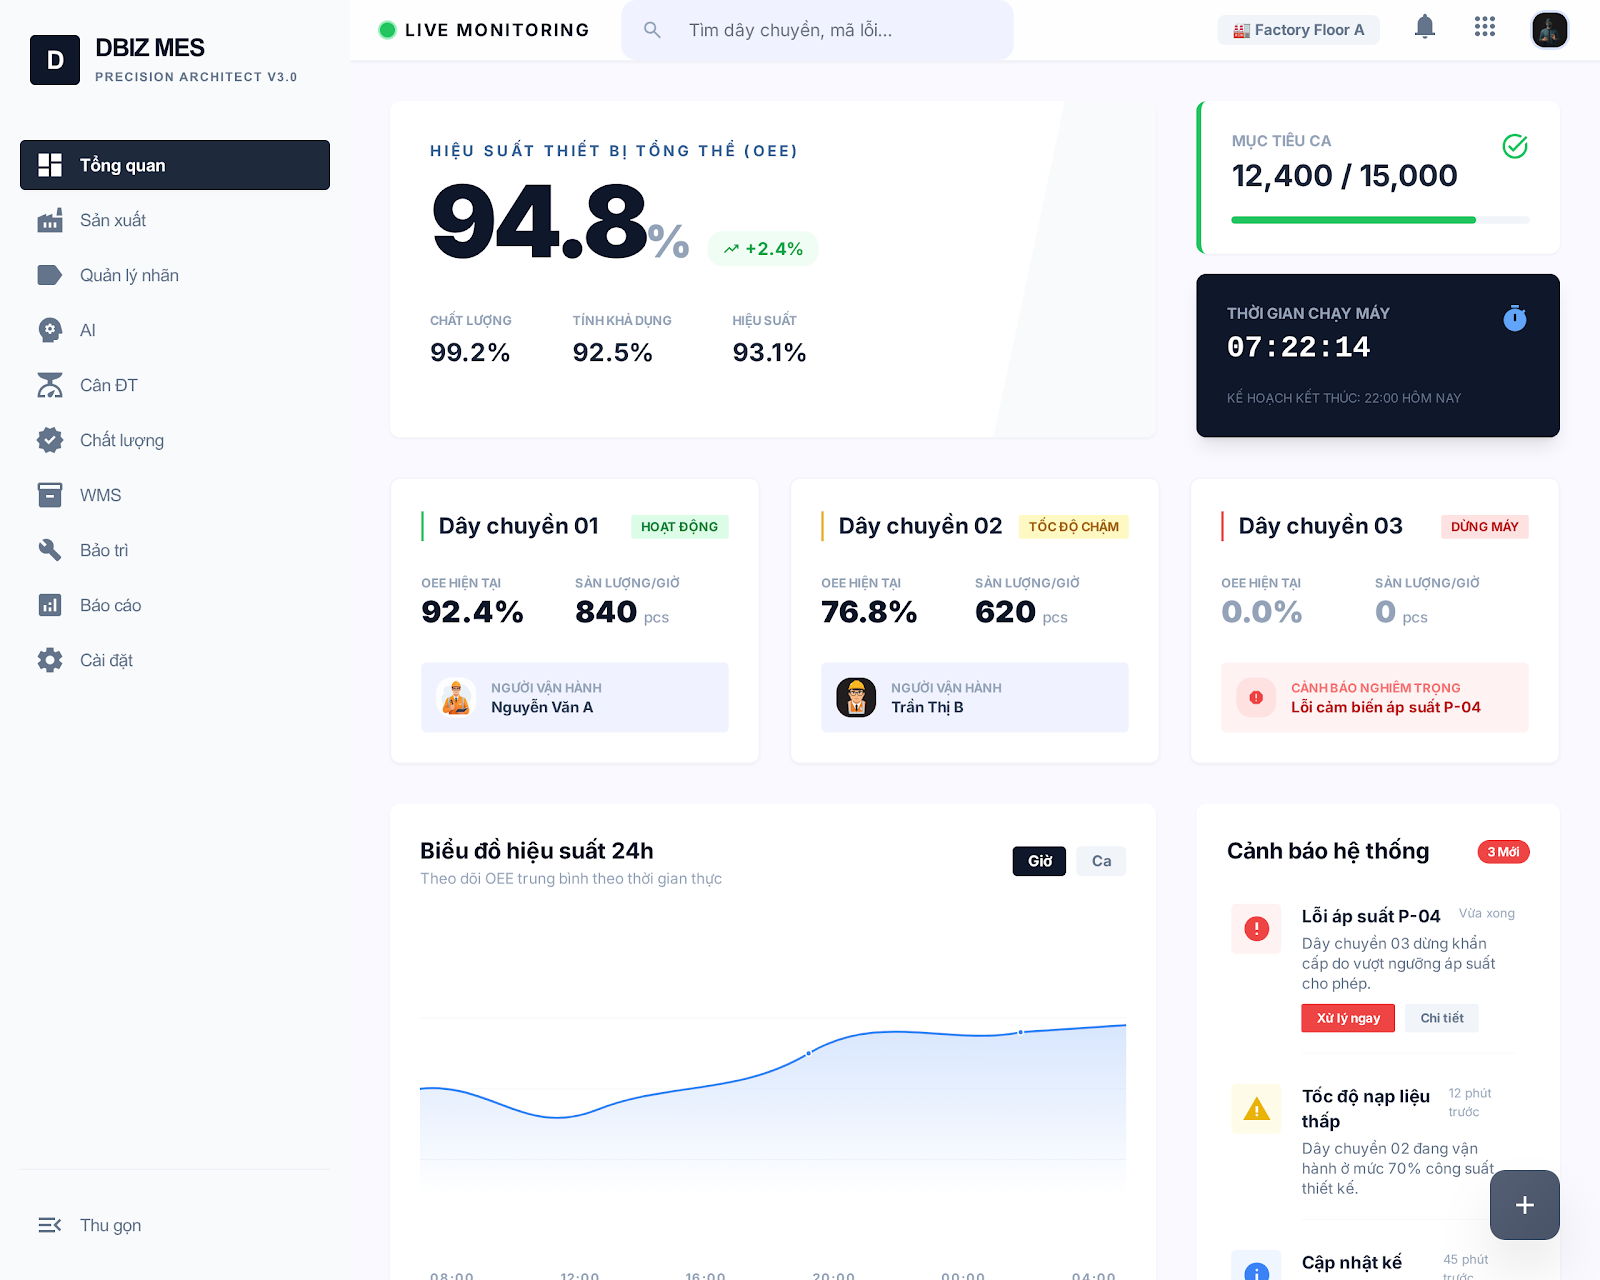The width and height of the screenshot is (1600, 1280).
Task: Click the Thu gọn collapse menu icon
Action: point(50,1225)
